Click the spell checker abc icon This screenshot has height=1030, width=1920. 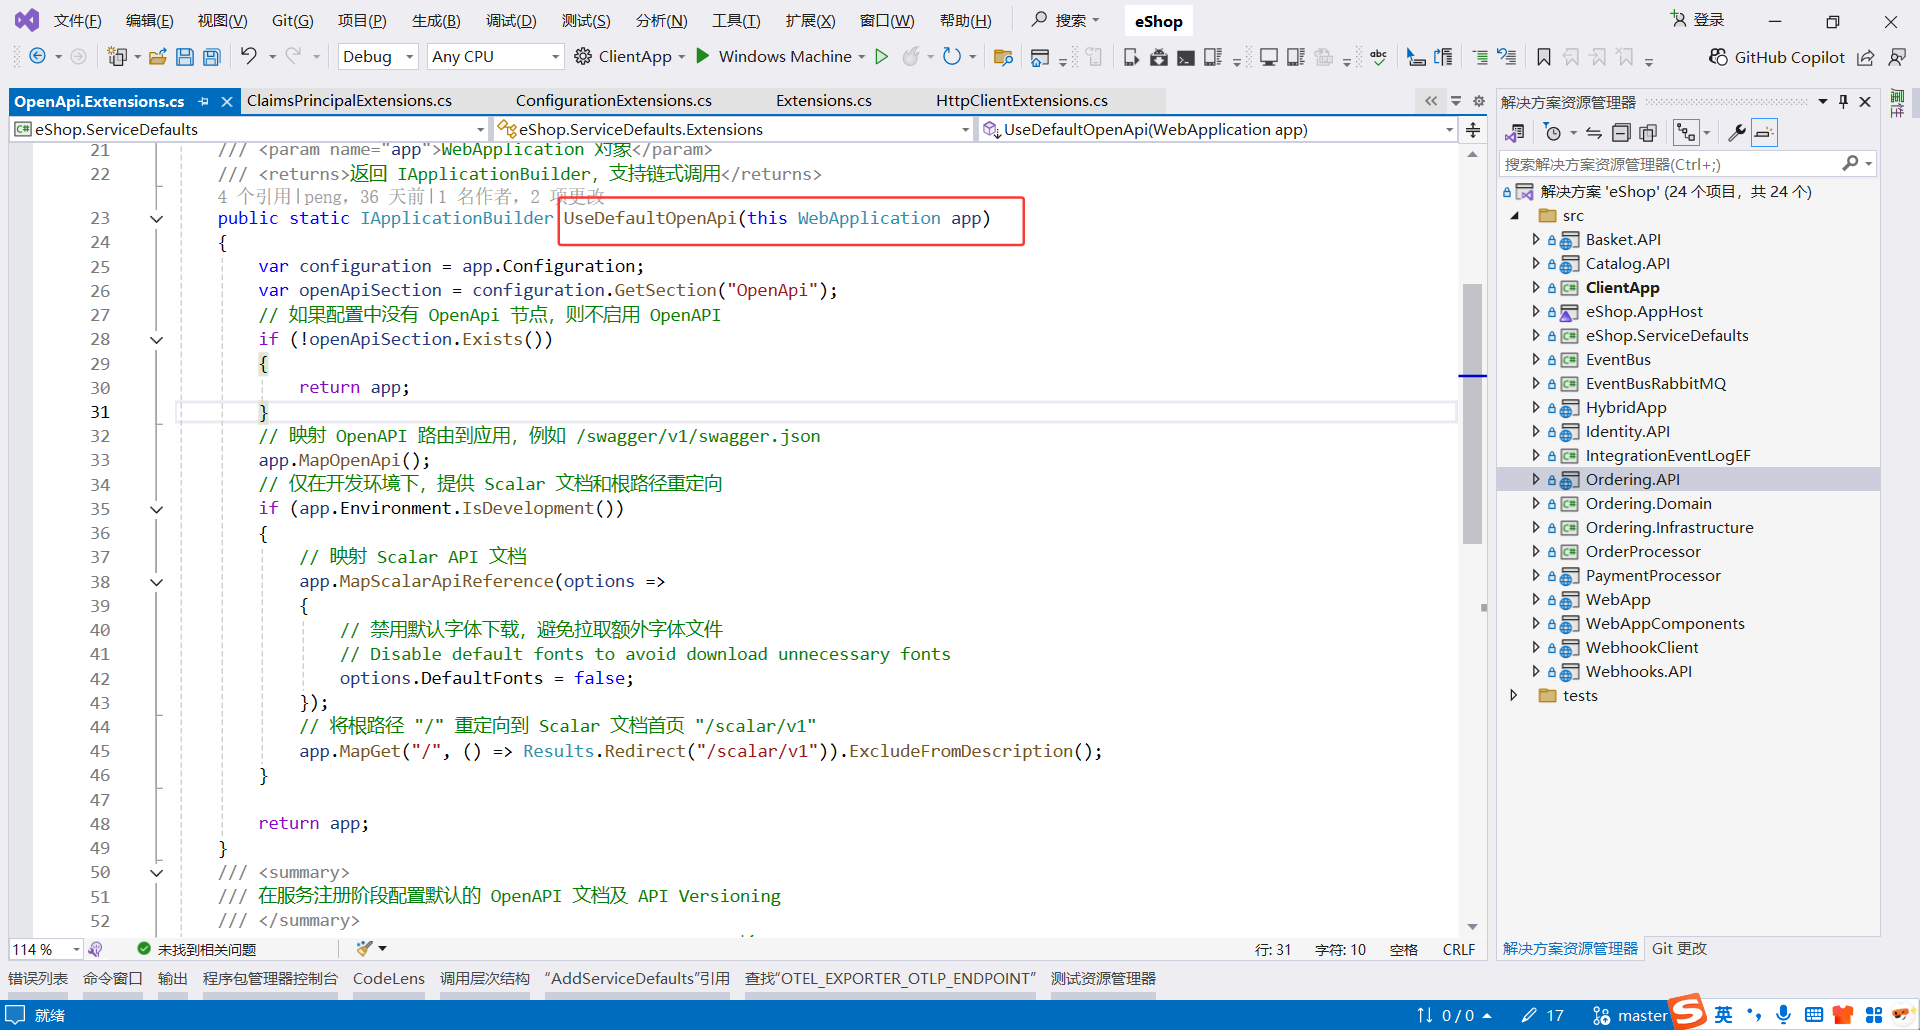(x=1378, y=57)
